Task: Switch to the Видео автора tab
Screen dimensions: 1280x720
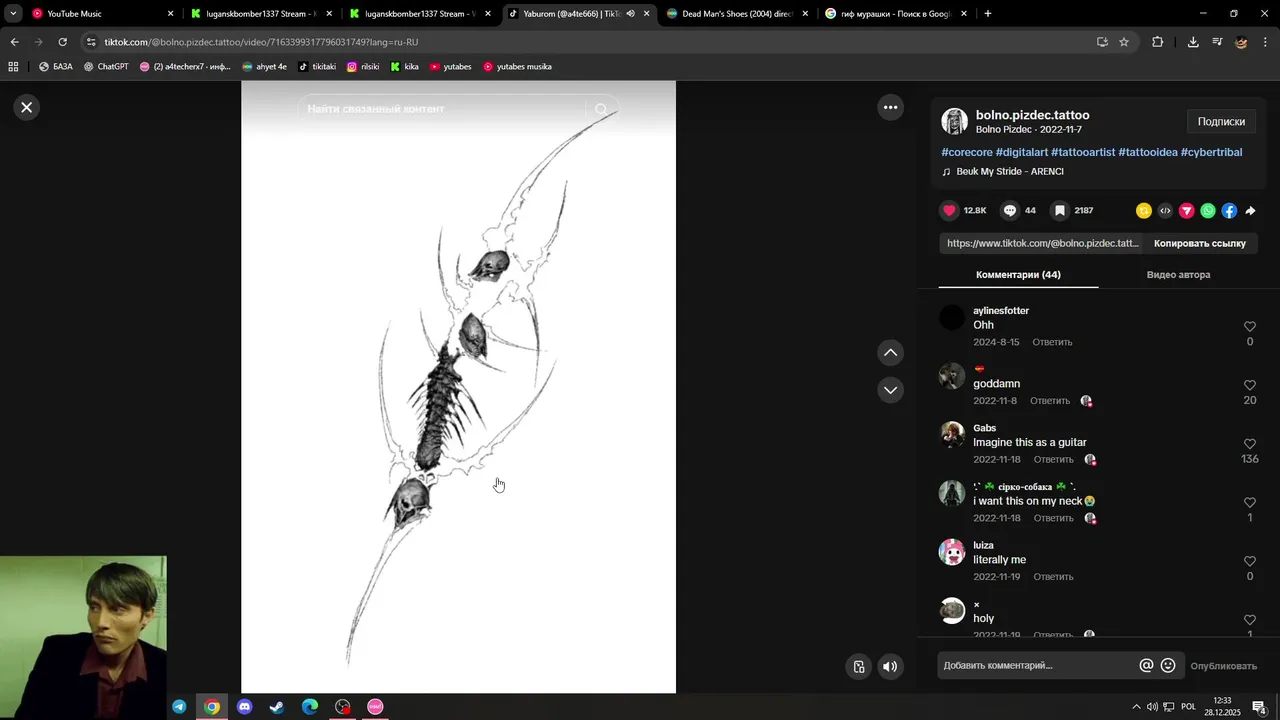Action: (x=1178, y=274)
